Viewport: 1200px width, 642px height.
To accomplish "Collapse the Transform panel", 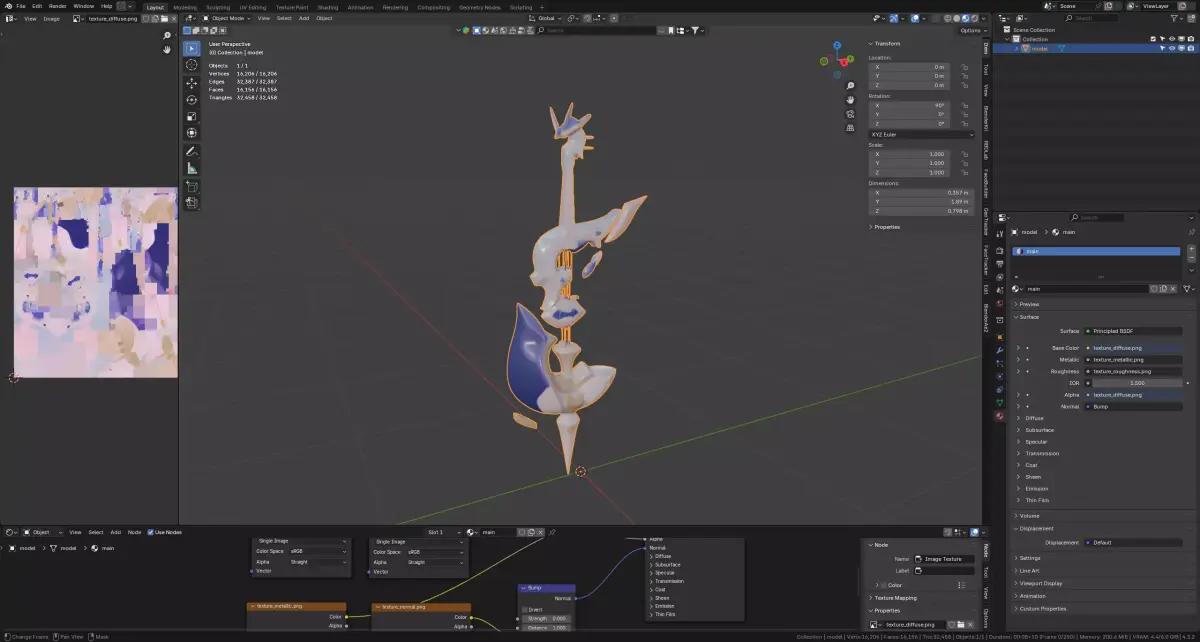I will [x=886, y=43].
